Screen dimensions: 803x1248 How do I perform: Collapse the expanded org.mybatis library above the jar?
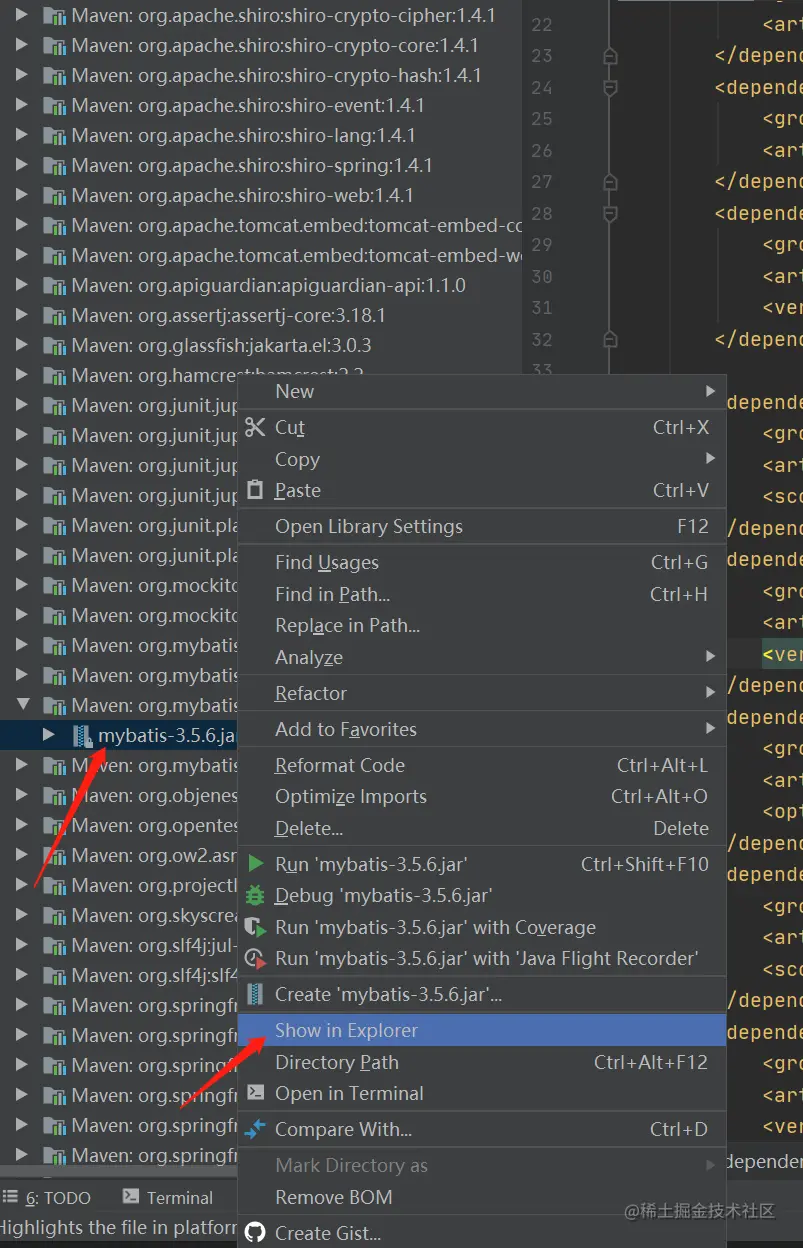pyautogui.click(x=22, y=706)
